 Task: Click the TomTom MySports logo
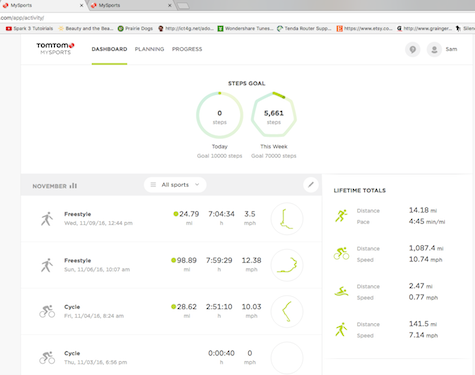click(x=55, y=49)
